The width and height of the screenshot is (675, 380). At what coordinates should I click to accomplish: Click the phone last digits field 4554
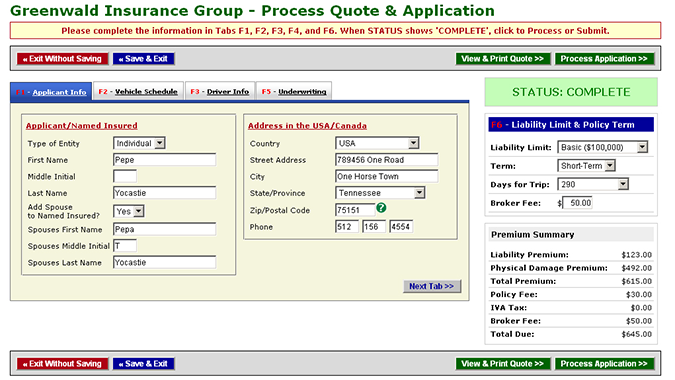point(401,226)
